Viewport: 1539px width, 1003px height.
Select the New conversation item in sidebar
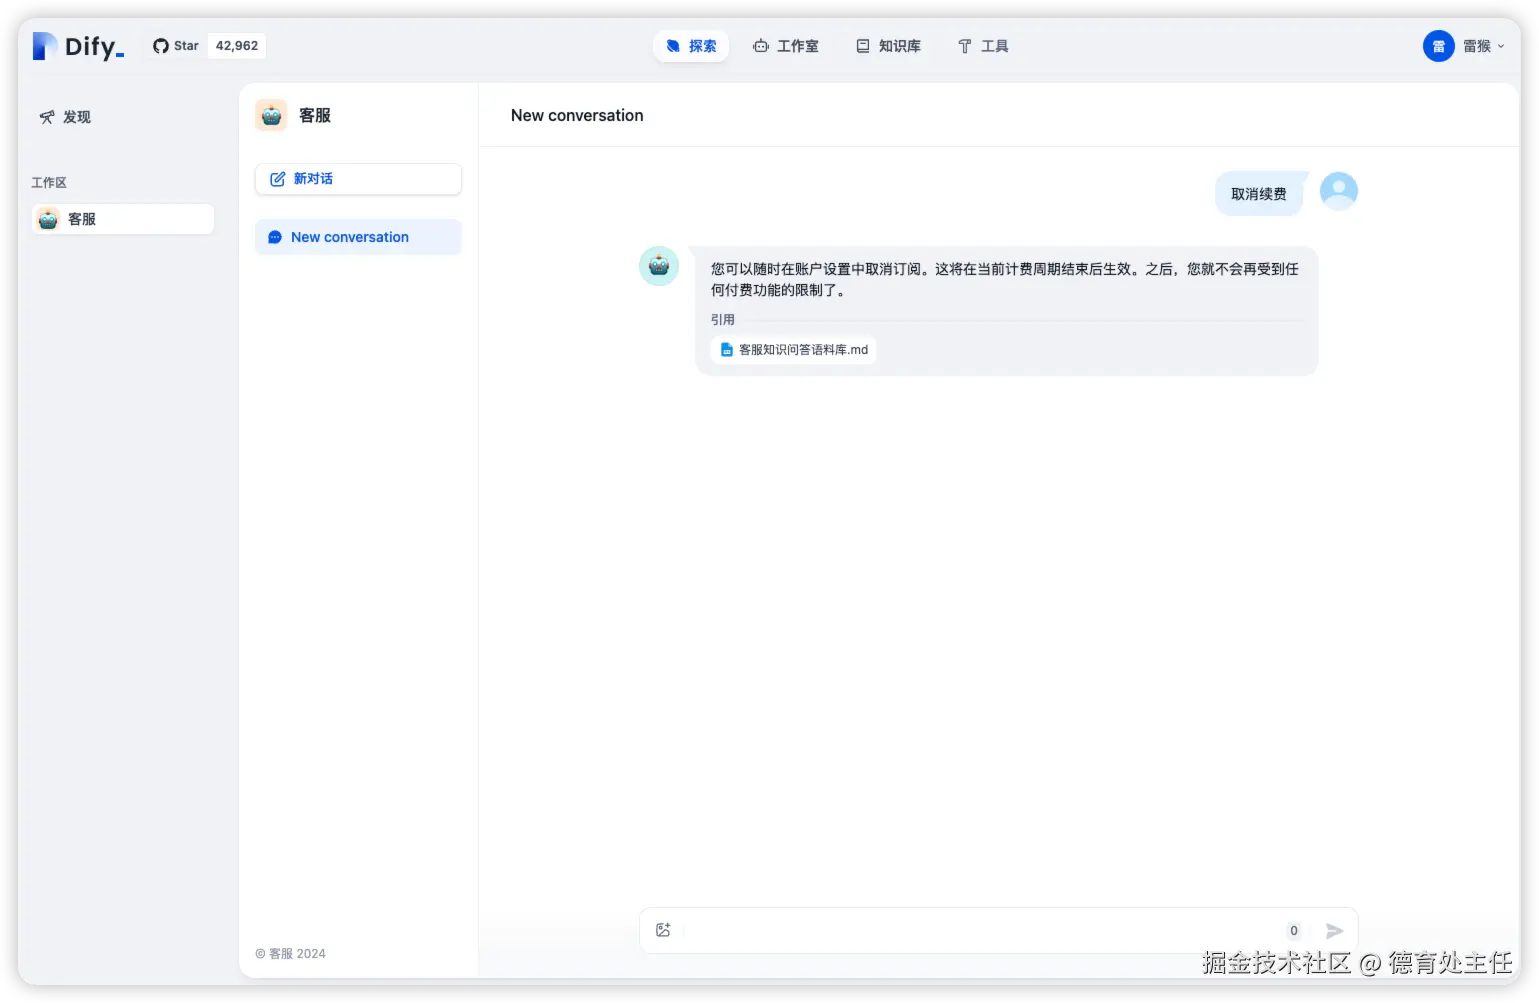(x=357, y=237)
